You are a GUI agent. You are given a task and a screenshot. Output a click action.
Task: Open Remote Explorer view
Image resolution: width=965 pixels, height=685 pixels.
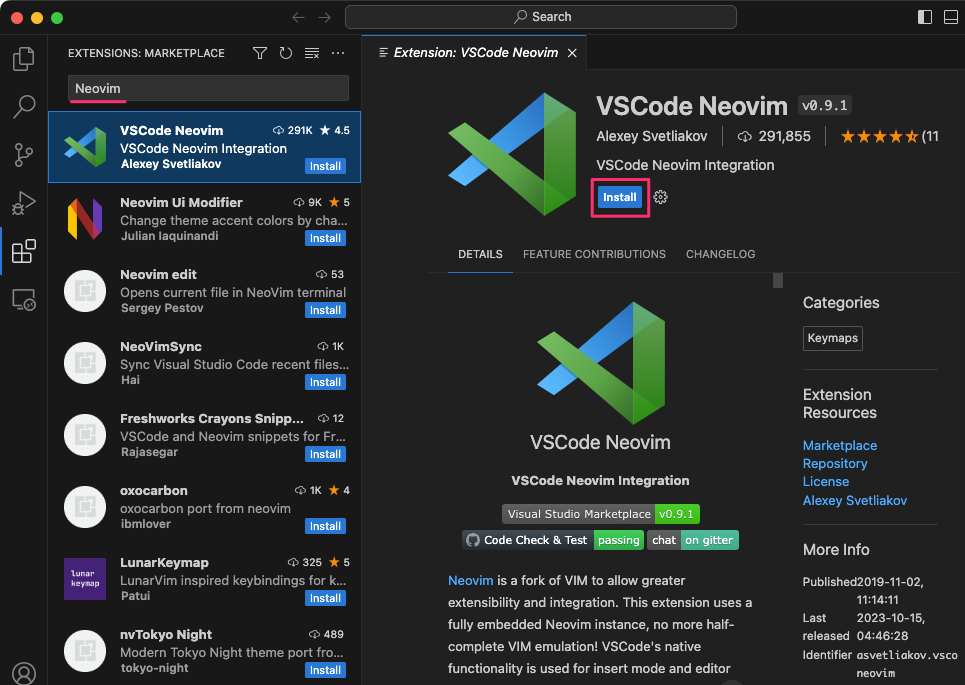coord(23,300)
